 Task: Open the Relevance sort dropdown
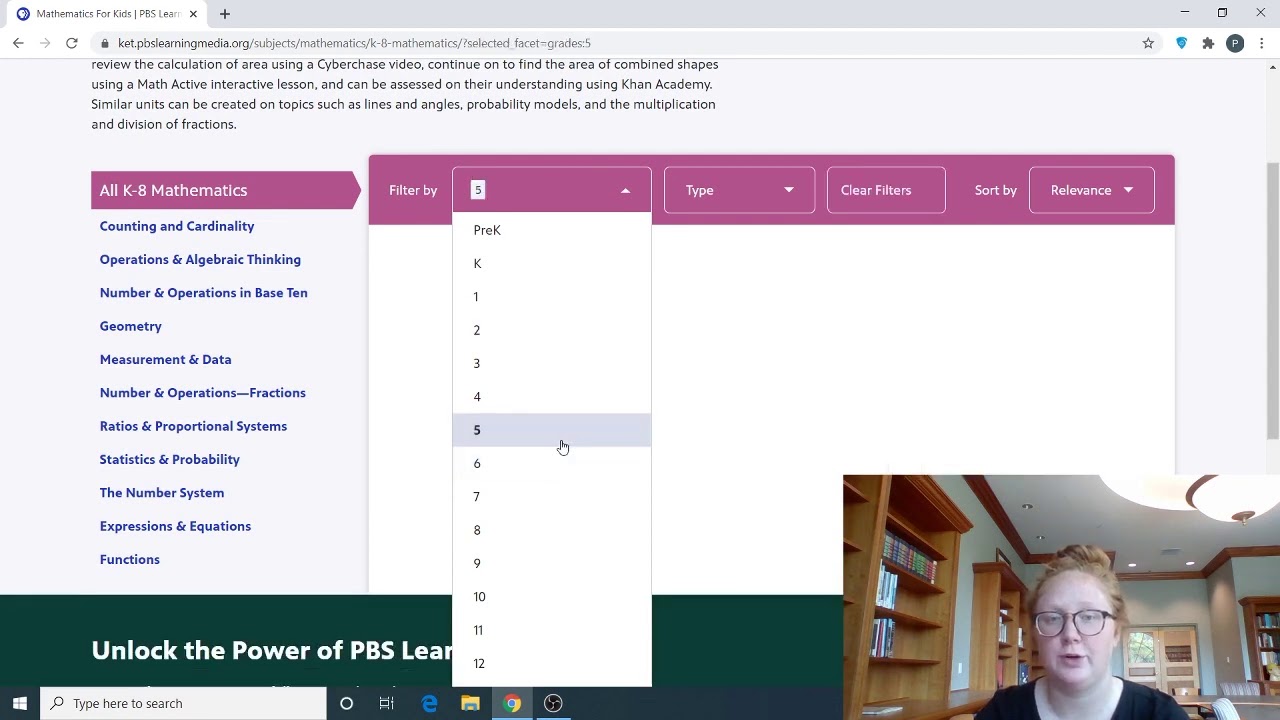1091,190
